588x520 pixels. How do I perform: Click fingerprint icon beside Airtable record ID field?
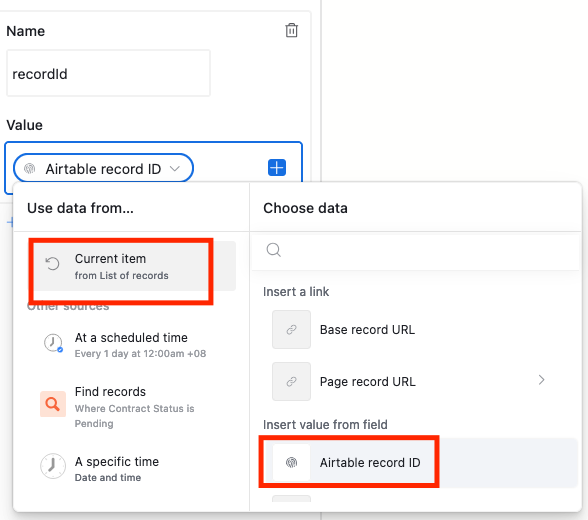[x=291, y=462]
